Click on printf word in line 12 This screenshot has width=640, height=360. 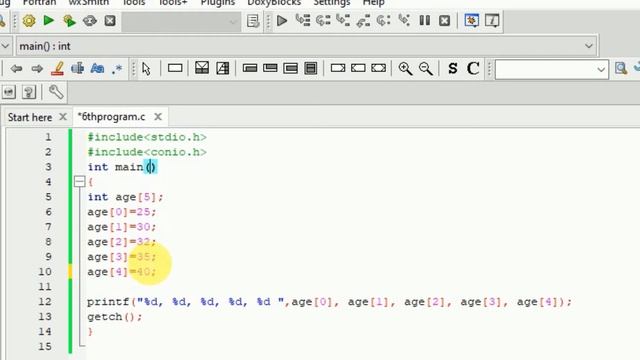click(x=108, y=302)
